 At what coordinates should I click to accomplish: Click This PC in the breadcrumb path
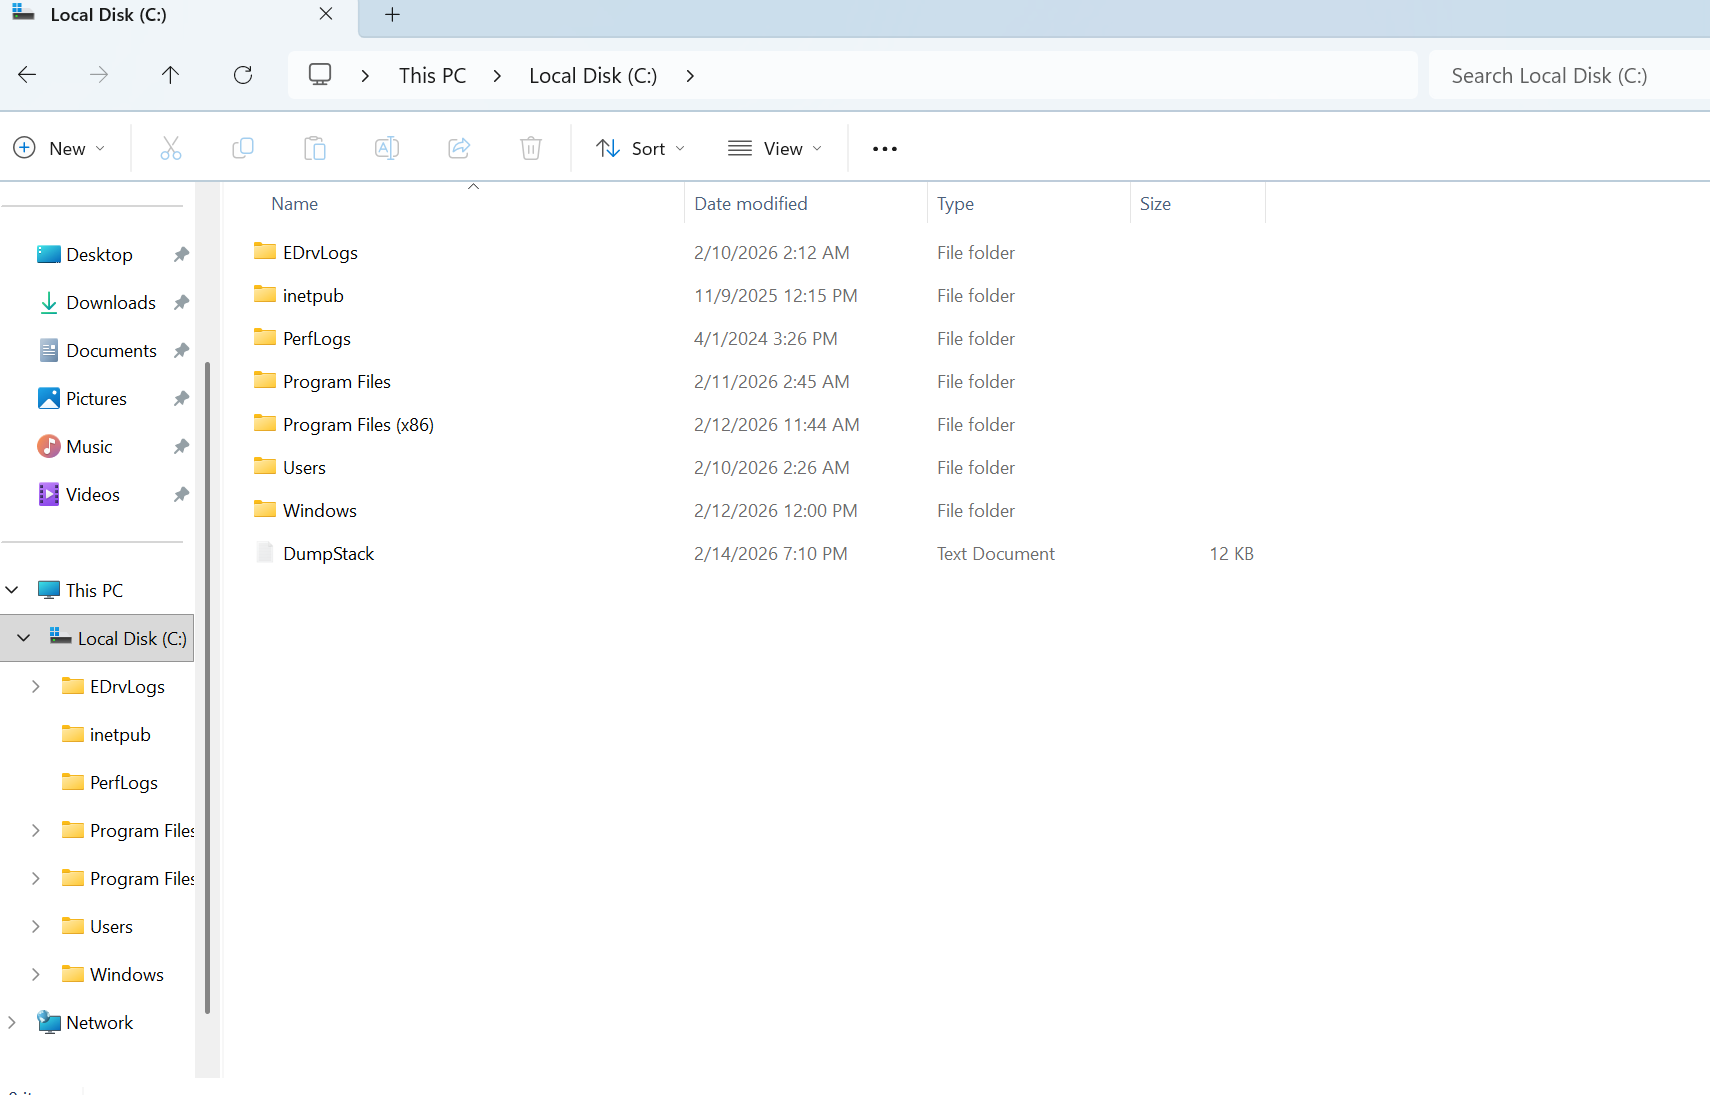[x=432, y=74]
